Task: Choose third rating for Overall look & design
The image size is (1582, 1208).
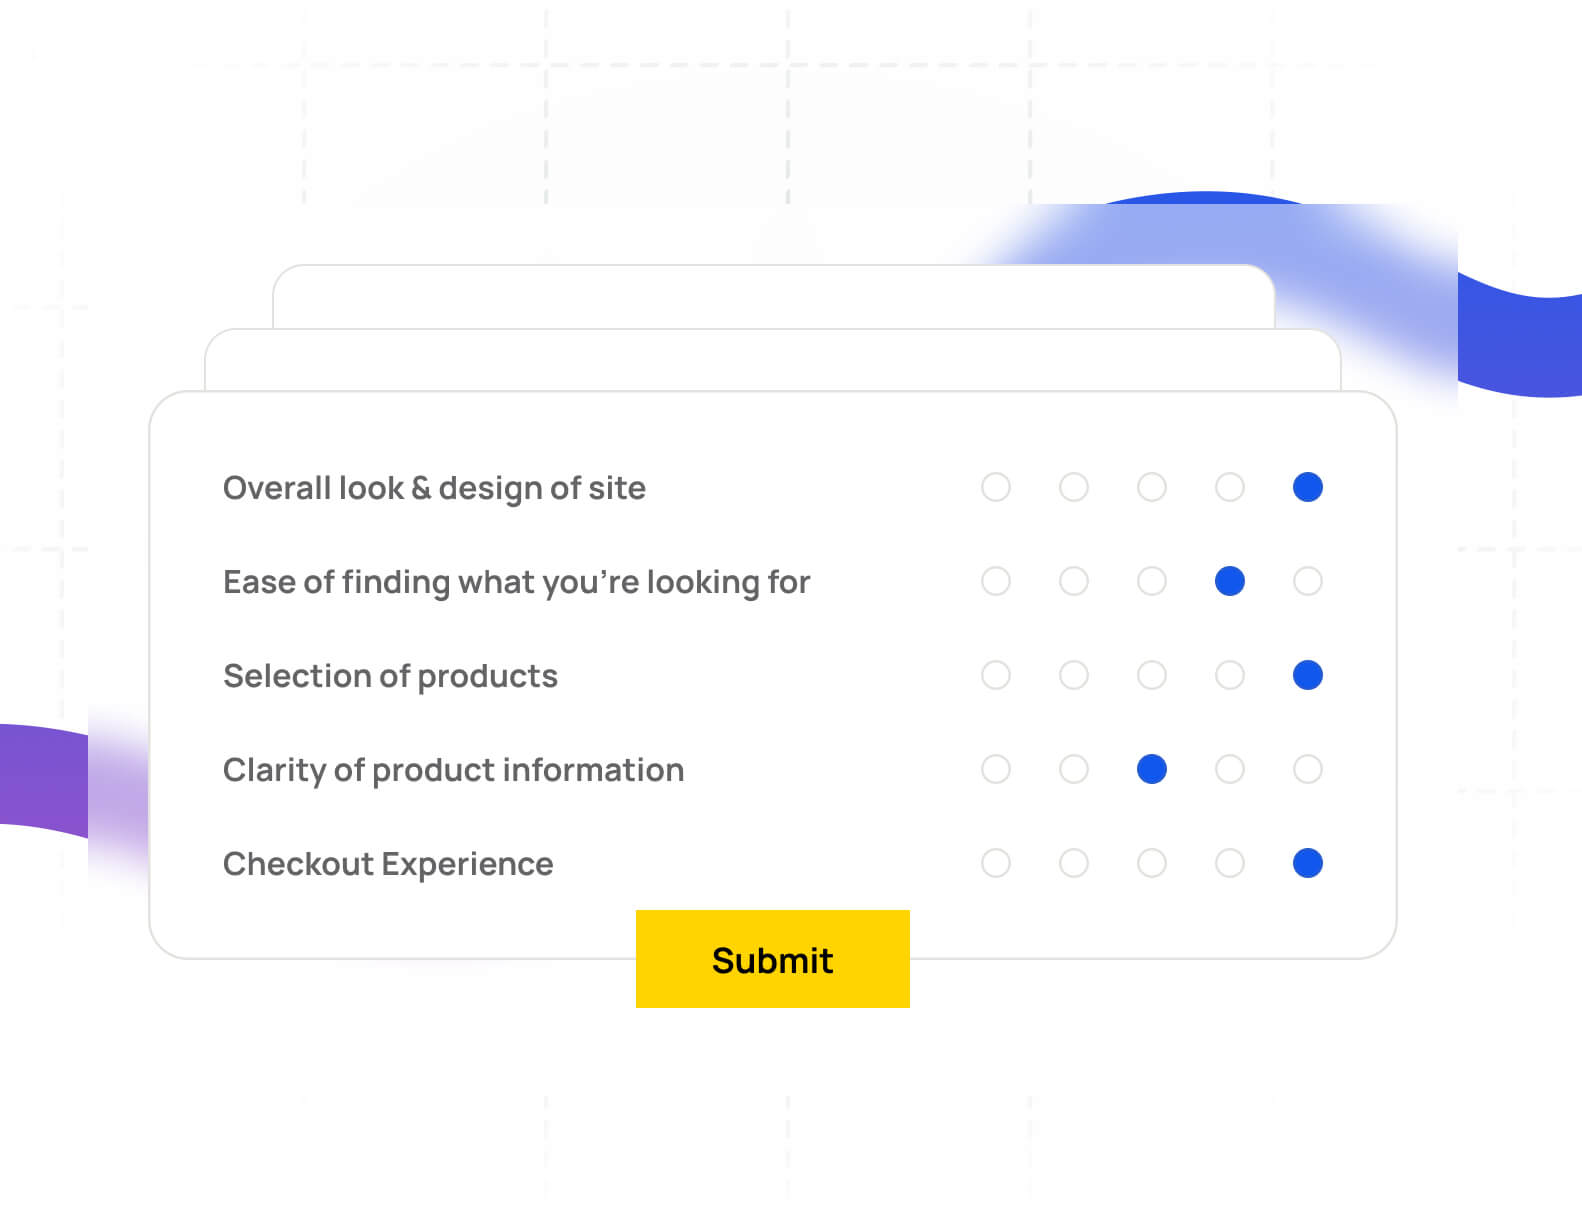Action: [1152, 487]
